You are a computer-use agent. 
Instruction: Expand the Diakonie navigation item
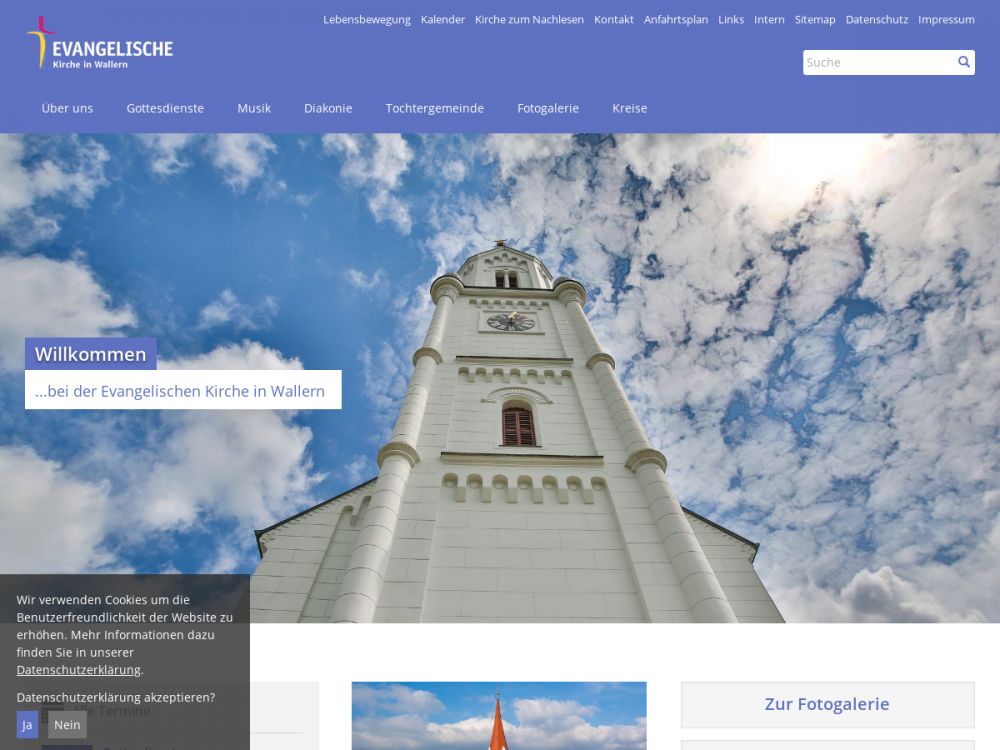click(328, 108)
